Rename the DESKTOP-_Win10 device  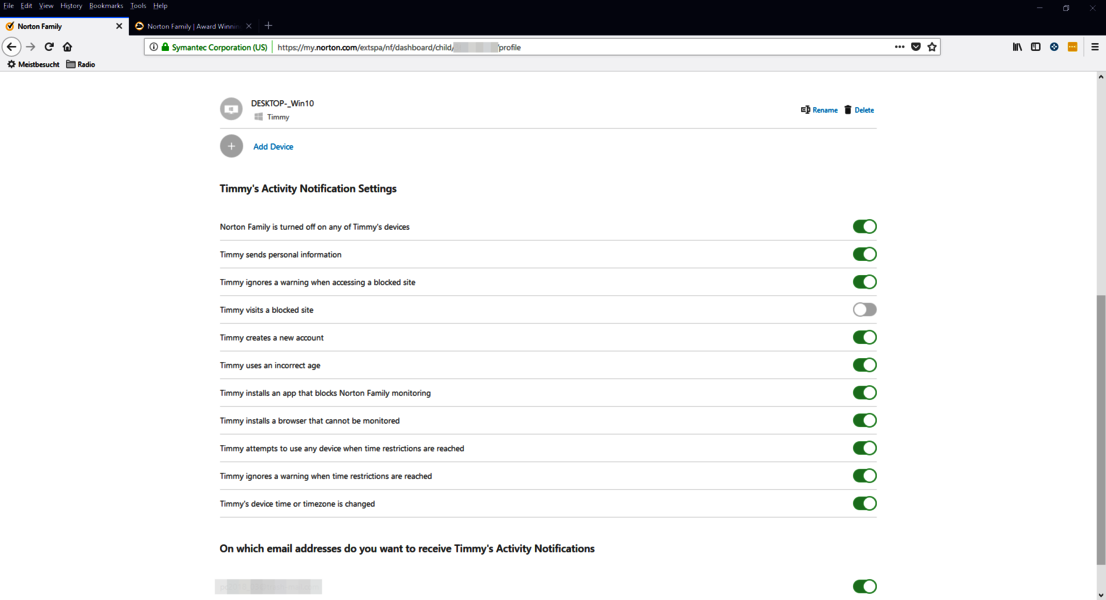point(819,110)
